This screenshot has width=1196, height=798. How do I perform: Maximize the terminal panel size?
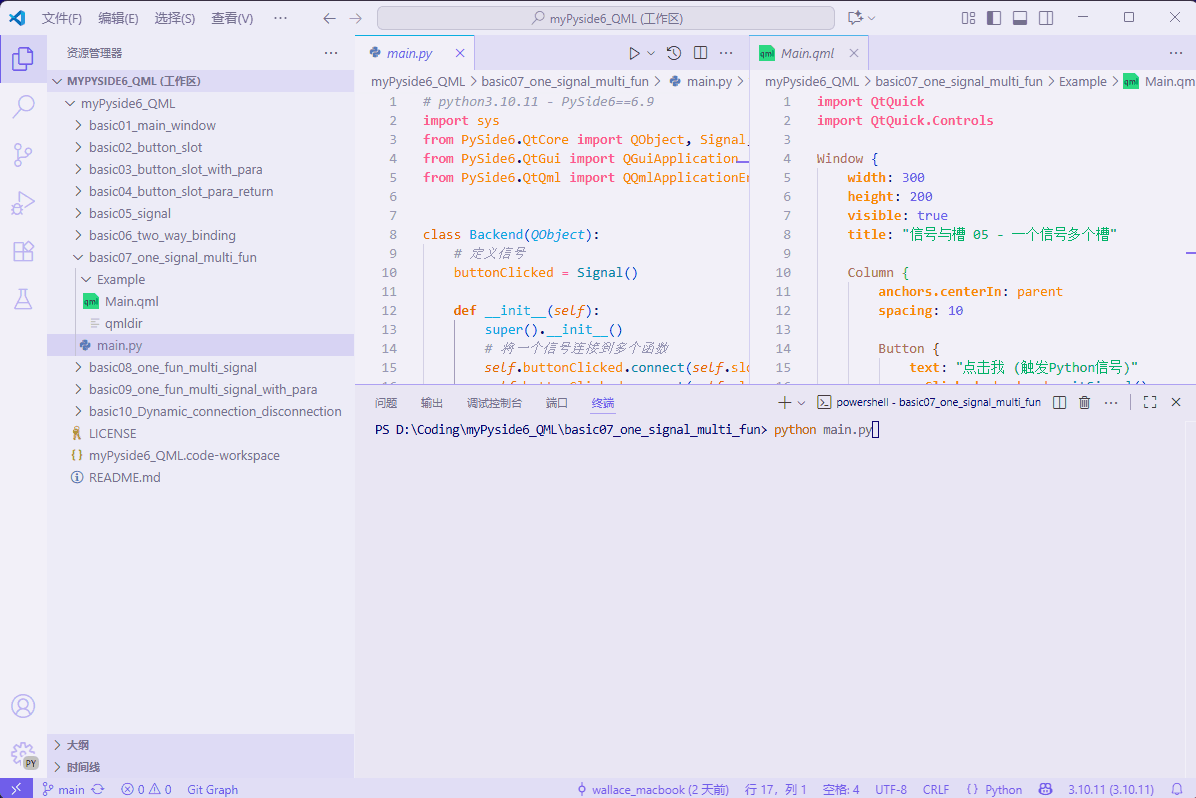tap(1150, 402)
